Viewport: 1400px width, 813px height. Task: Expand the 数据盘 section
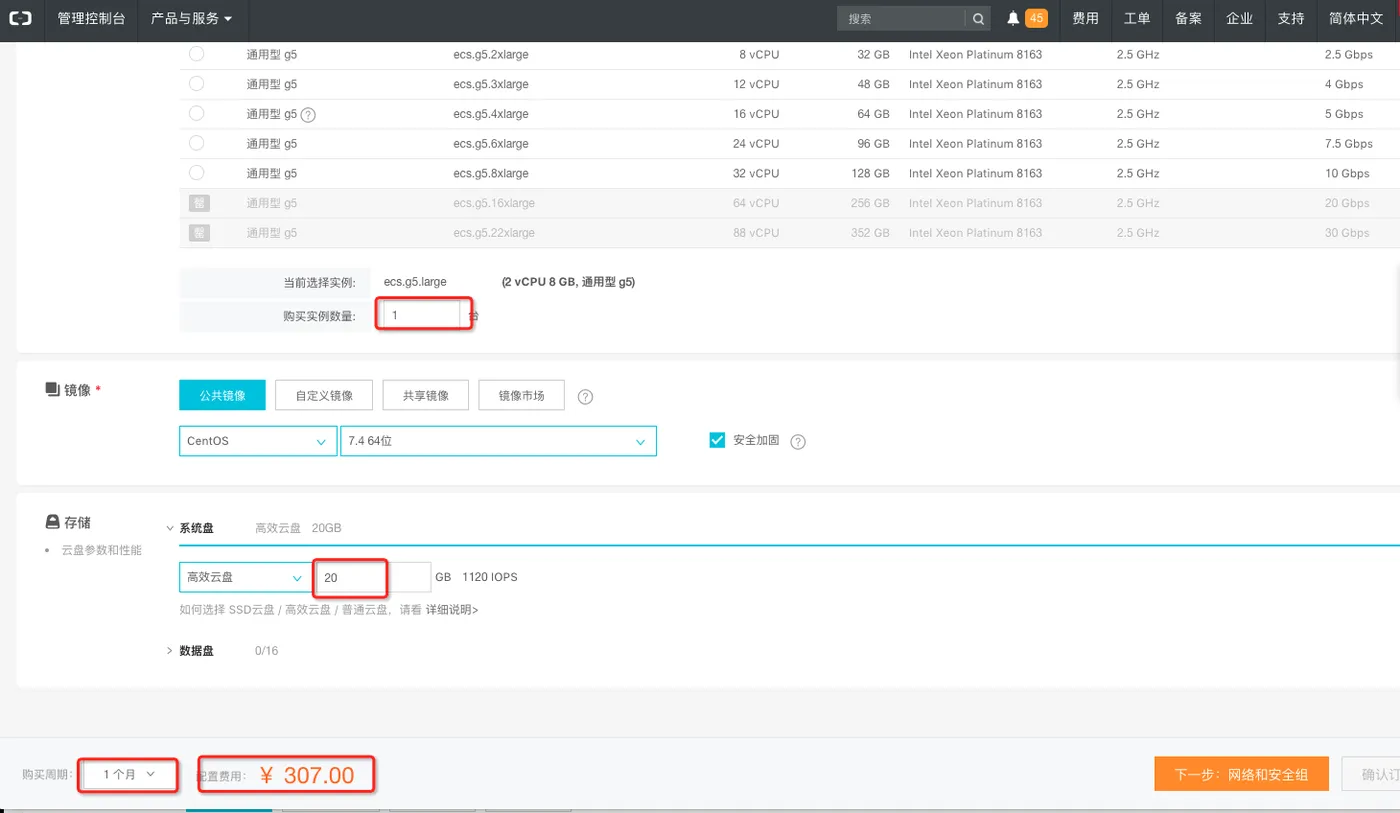pos(170,651)
